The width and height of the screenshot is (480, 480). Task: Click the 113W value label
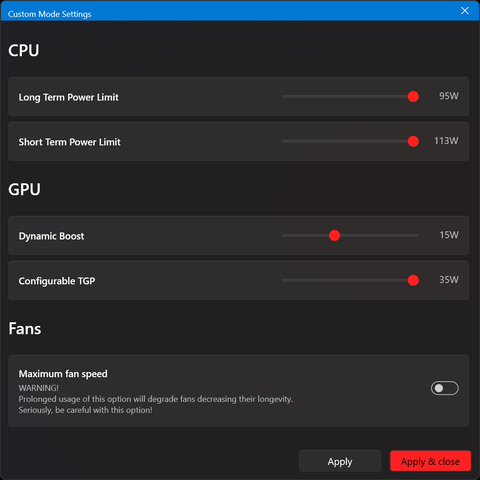[x=446, y=141]
